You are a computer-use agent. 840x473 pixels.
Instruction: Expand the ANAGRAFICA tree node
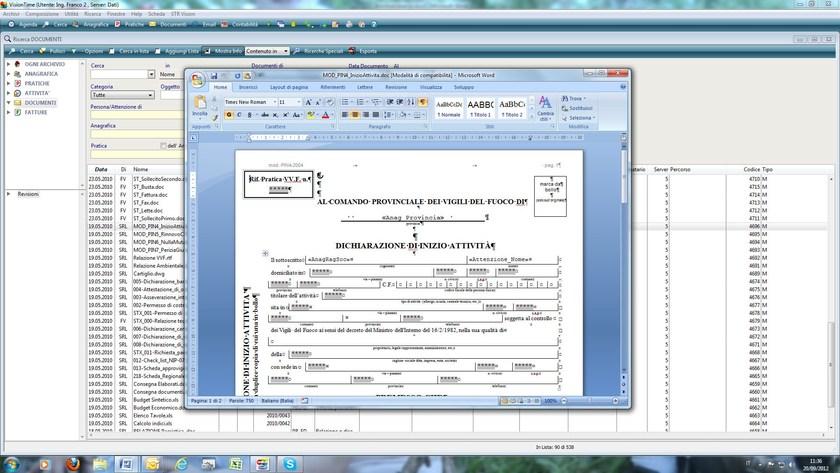[x=8, y=73]
